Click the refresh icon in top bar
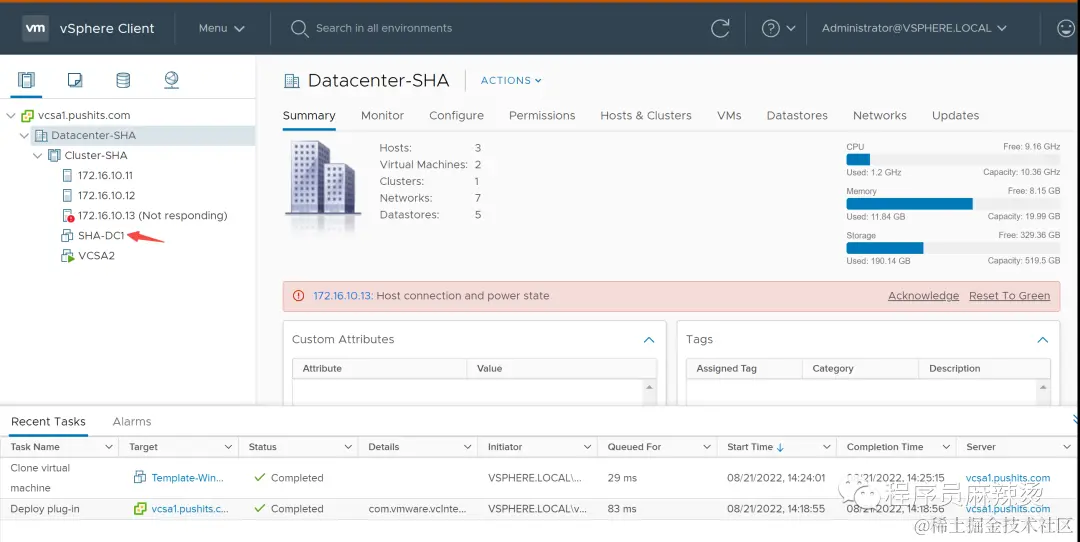Image resolution: width=1080 pixels, height=542 pixels. point(720,28)
